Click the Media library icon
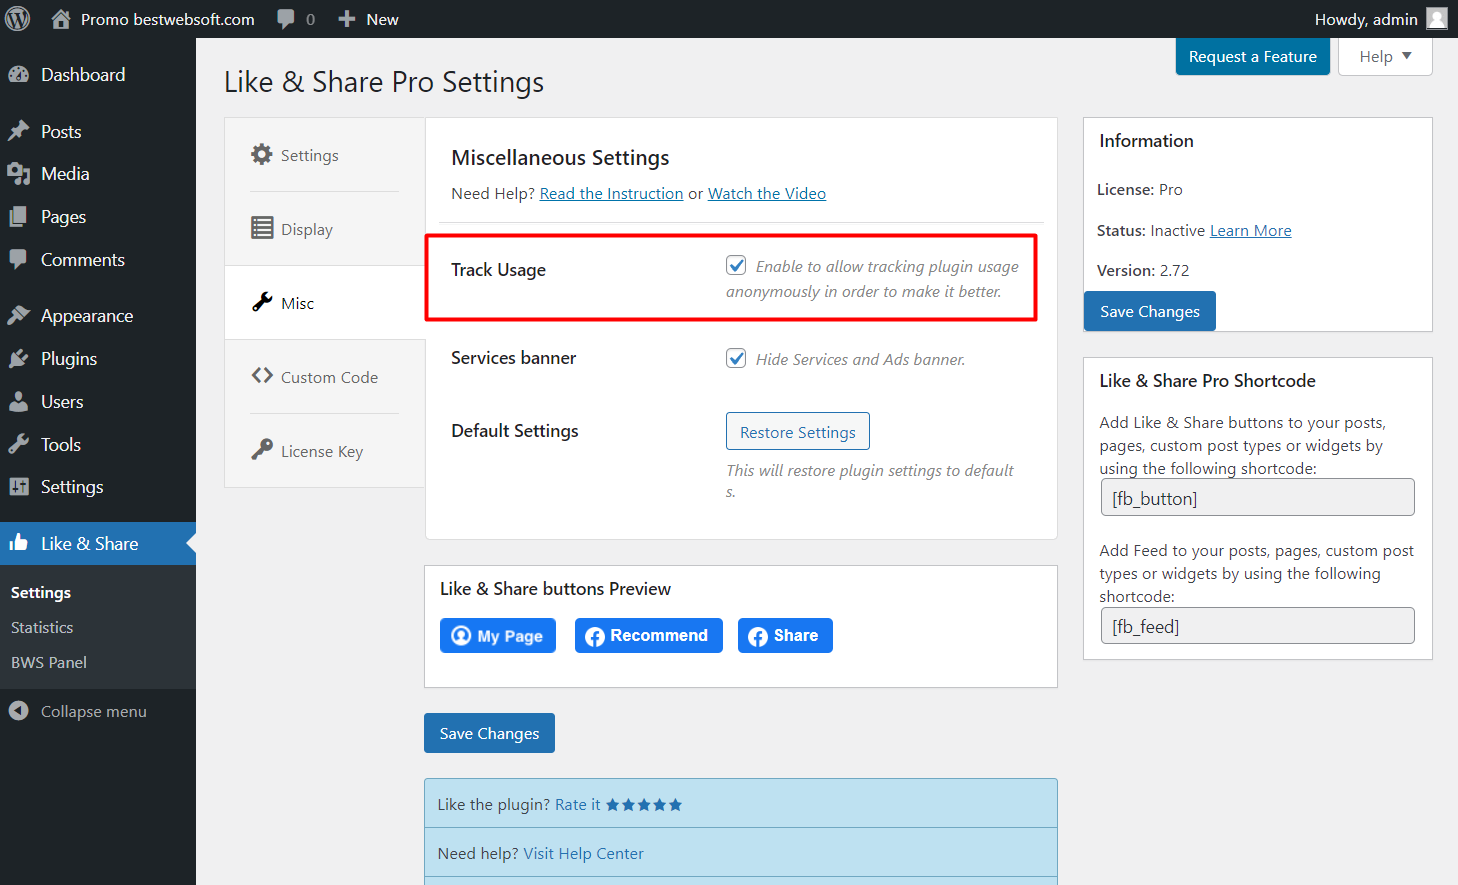Screen dimensions: 1458x885 18,174
